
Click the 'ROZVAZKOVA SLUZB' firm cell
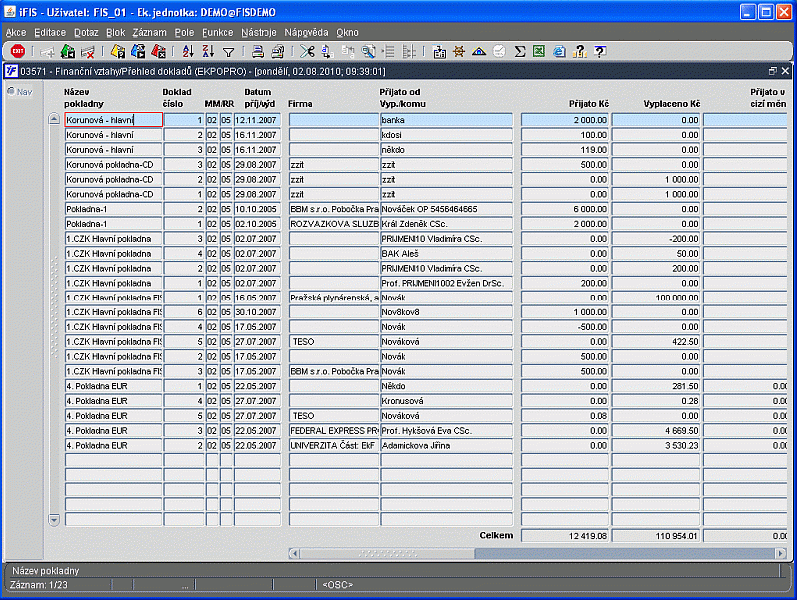(334, 224)
